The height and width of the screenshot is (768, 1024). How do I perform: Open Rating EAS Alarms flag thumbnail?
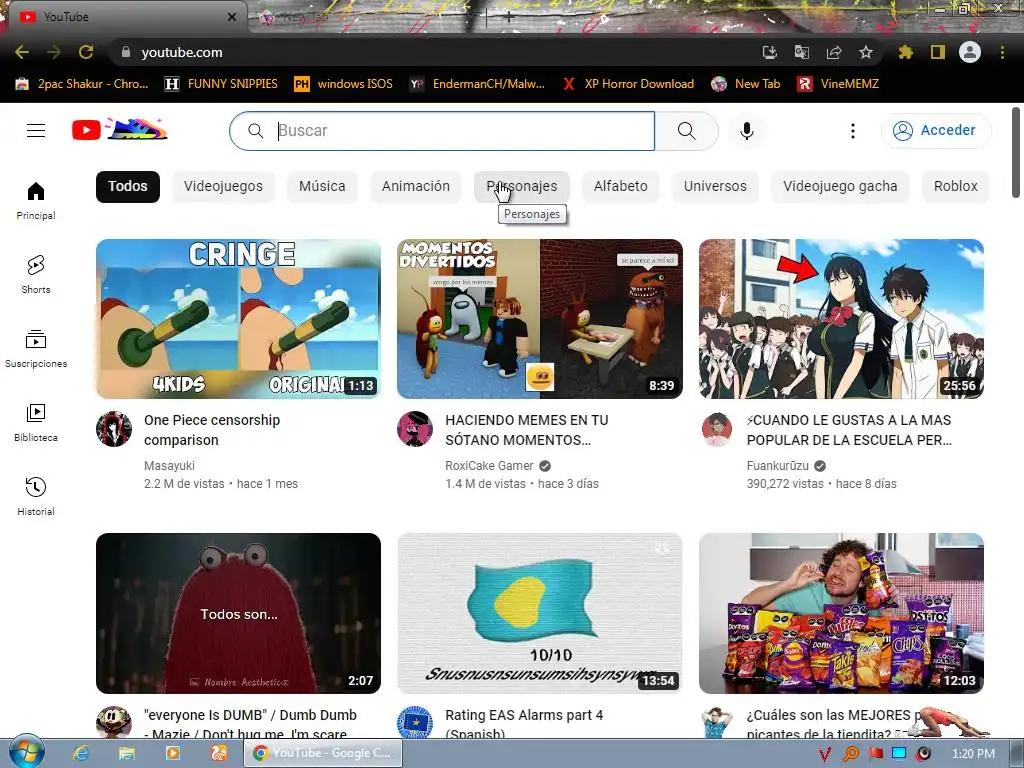(x=540, y=613)
